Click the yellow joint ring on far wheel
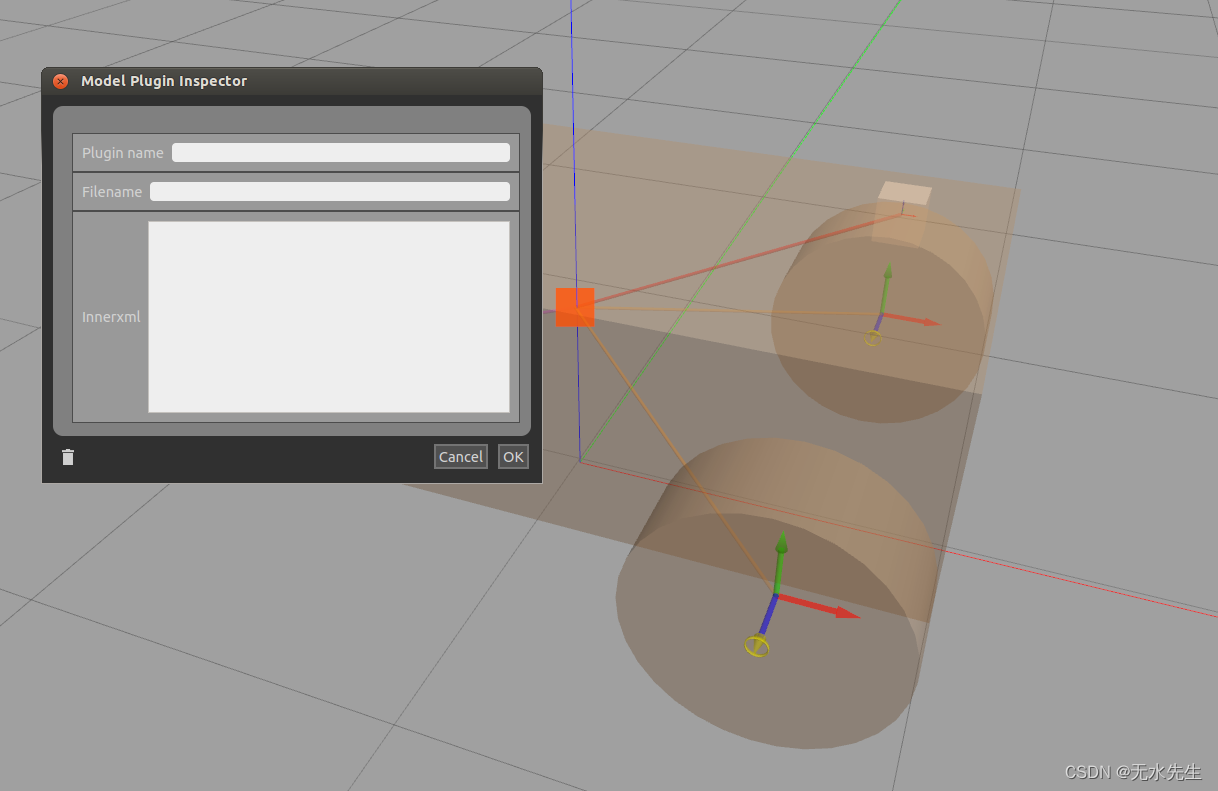Image resolution: width=1218 pixels, height=791 pixels. point(873,338)
